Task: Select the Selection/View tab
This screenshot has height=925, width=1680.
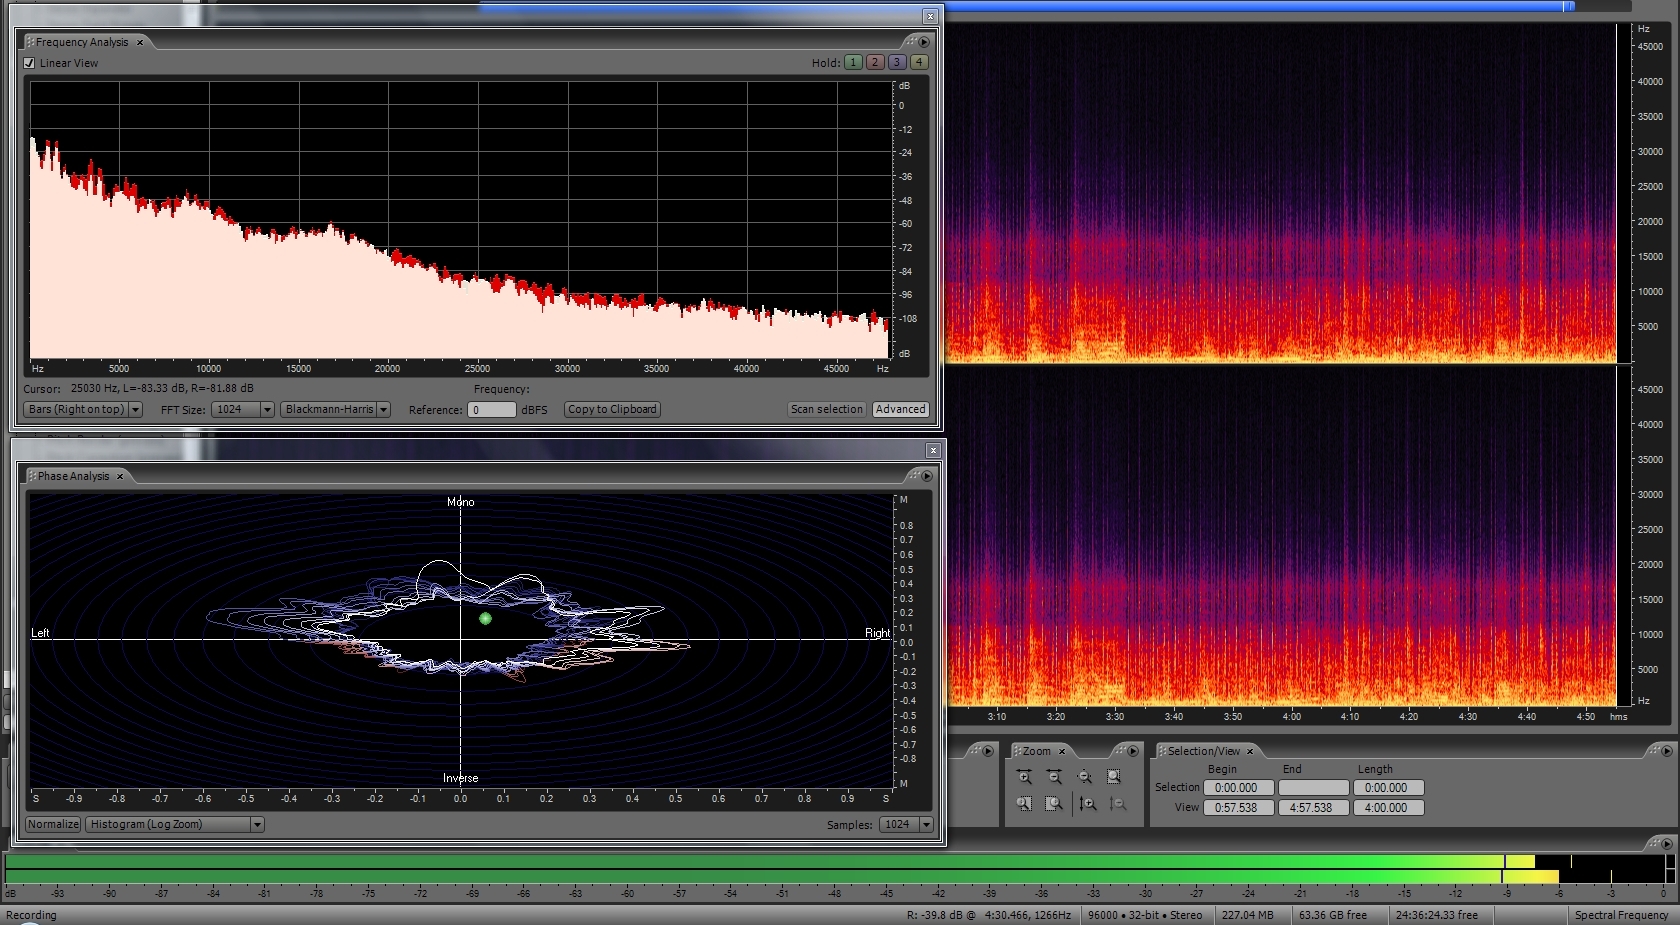Action: coord(1203,751)
